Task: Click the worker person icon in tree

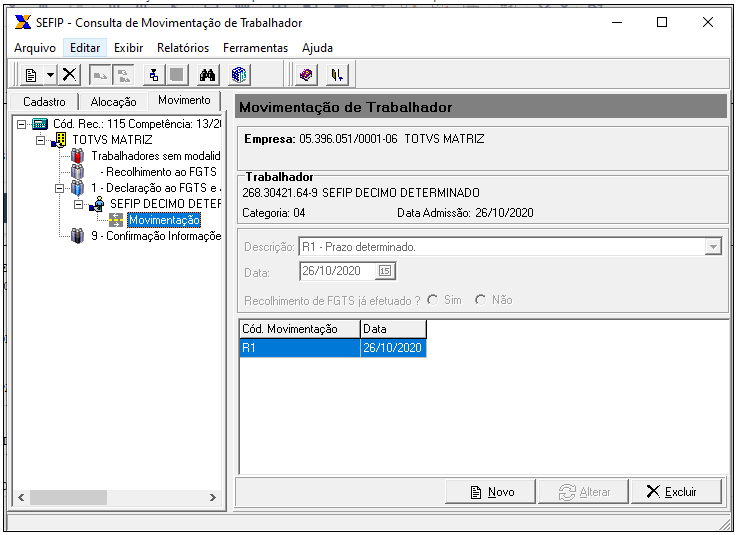Action: 97,204
